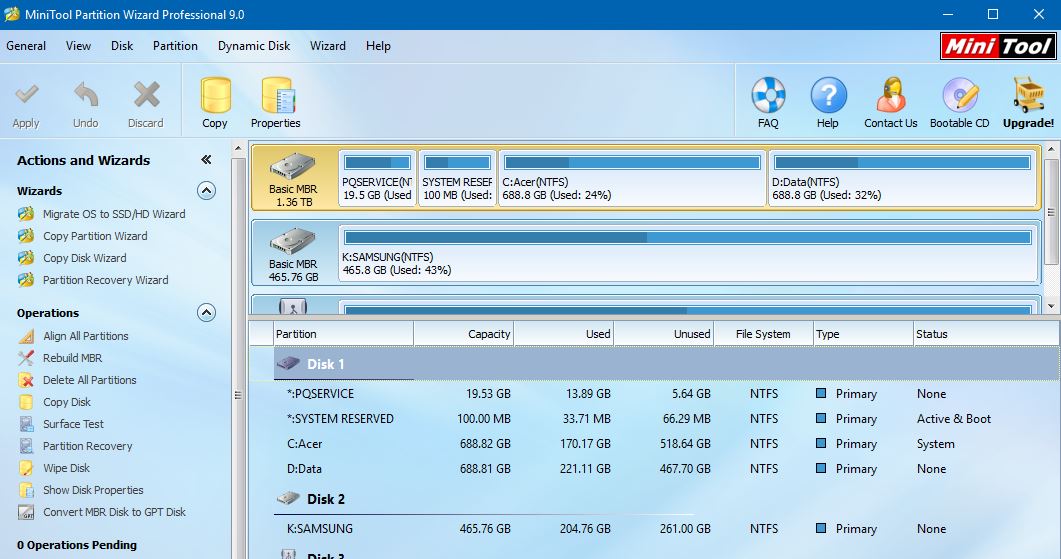Image resolution: width=1061 pixels, height=559 pixels.
Task: Open the Wizard menu
Action: point(328,46)
